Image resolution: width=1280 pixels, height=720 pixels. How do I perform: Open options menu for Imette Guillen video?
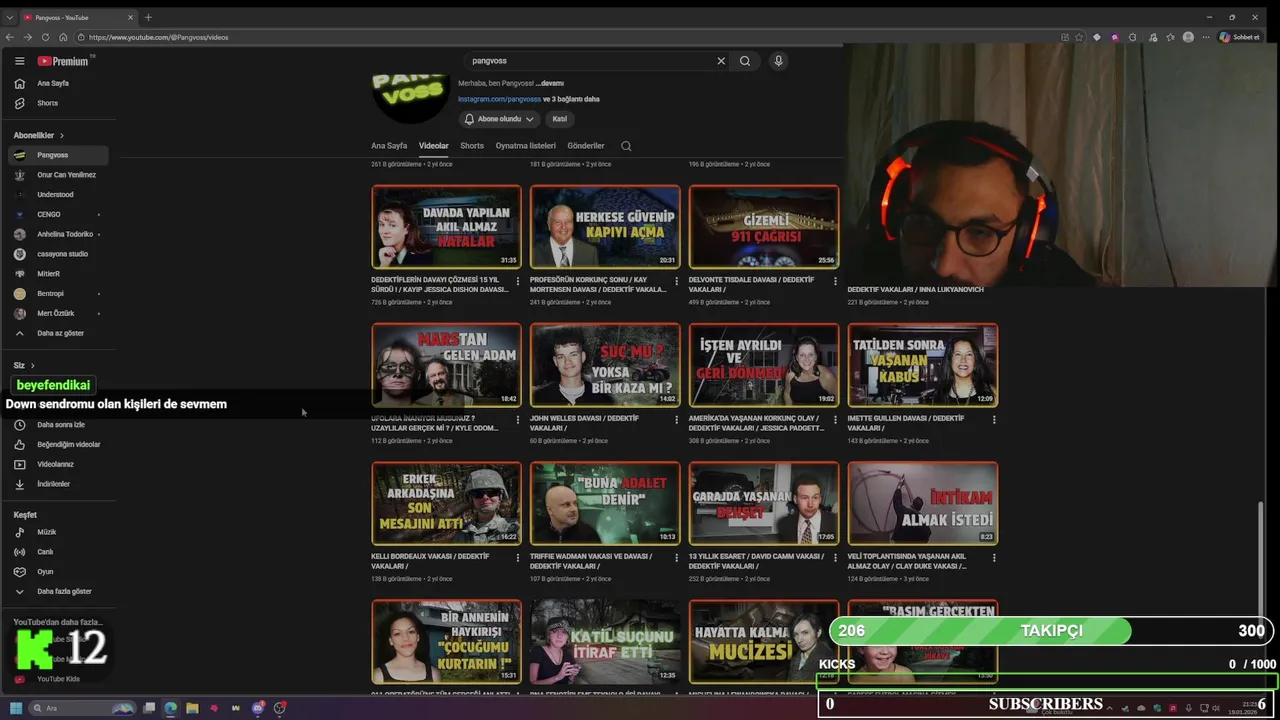tap(994, 420)
